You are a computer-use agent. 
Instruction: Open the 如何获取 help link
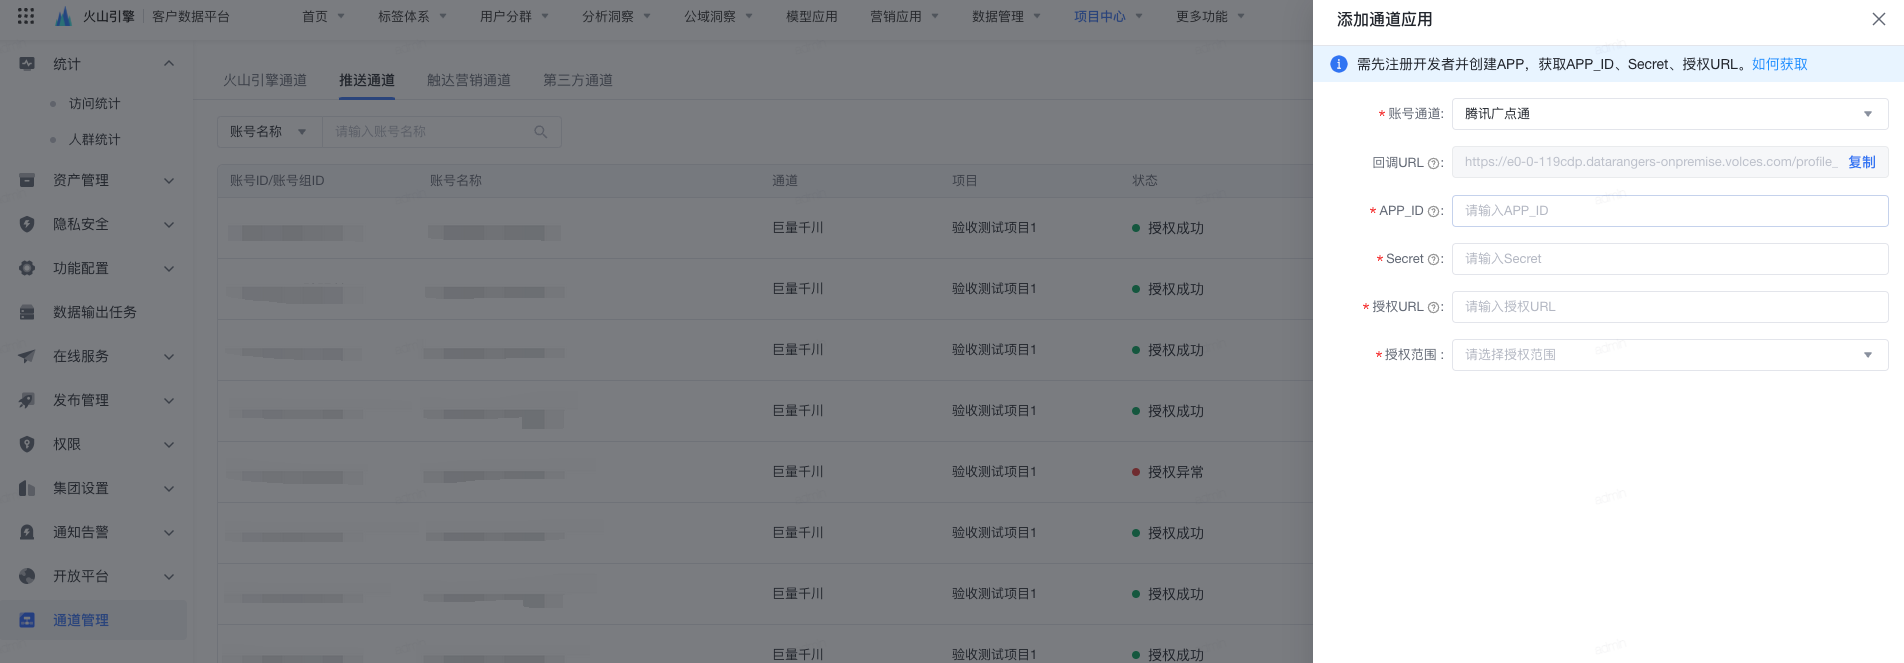click(1779, 64)
